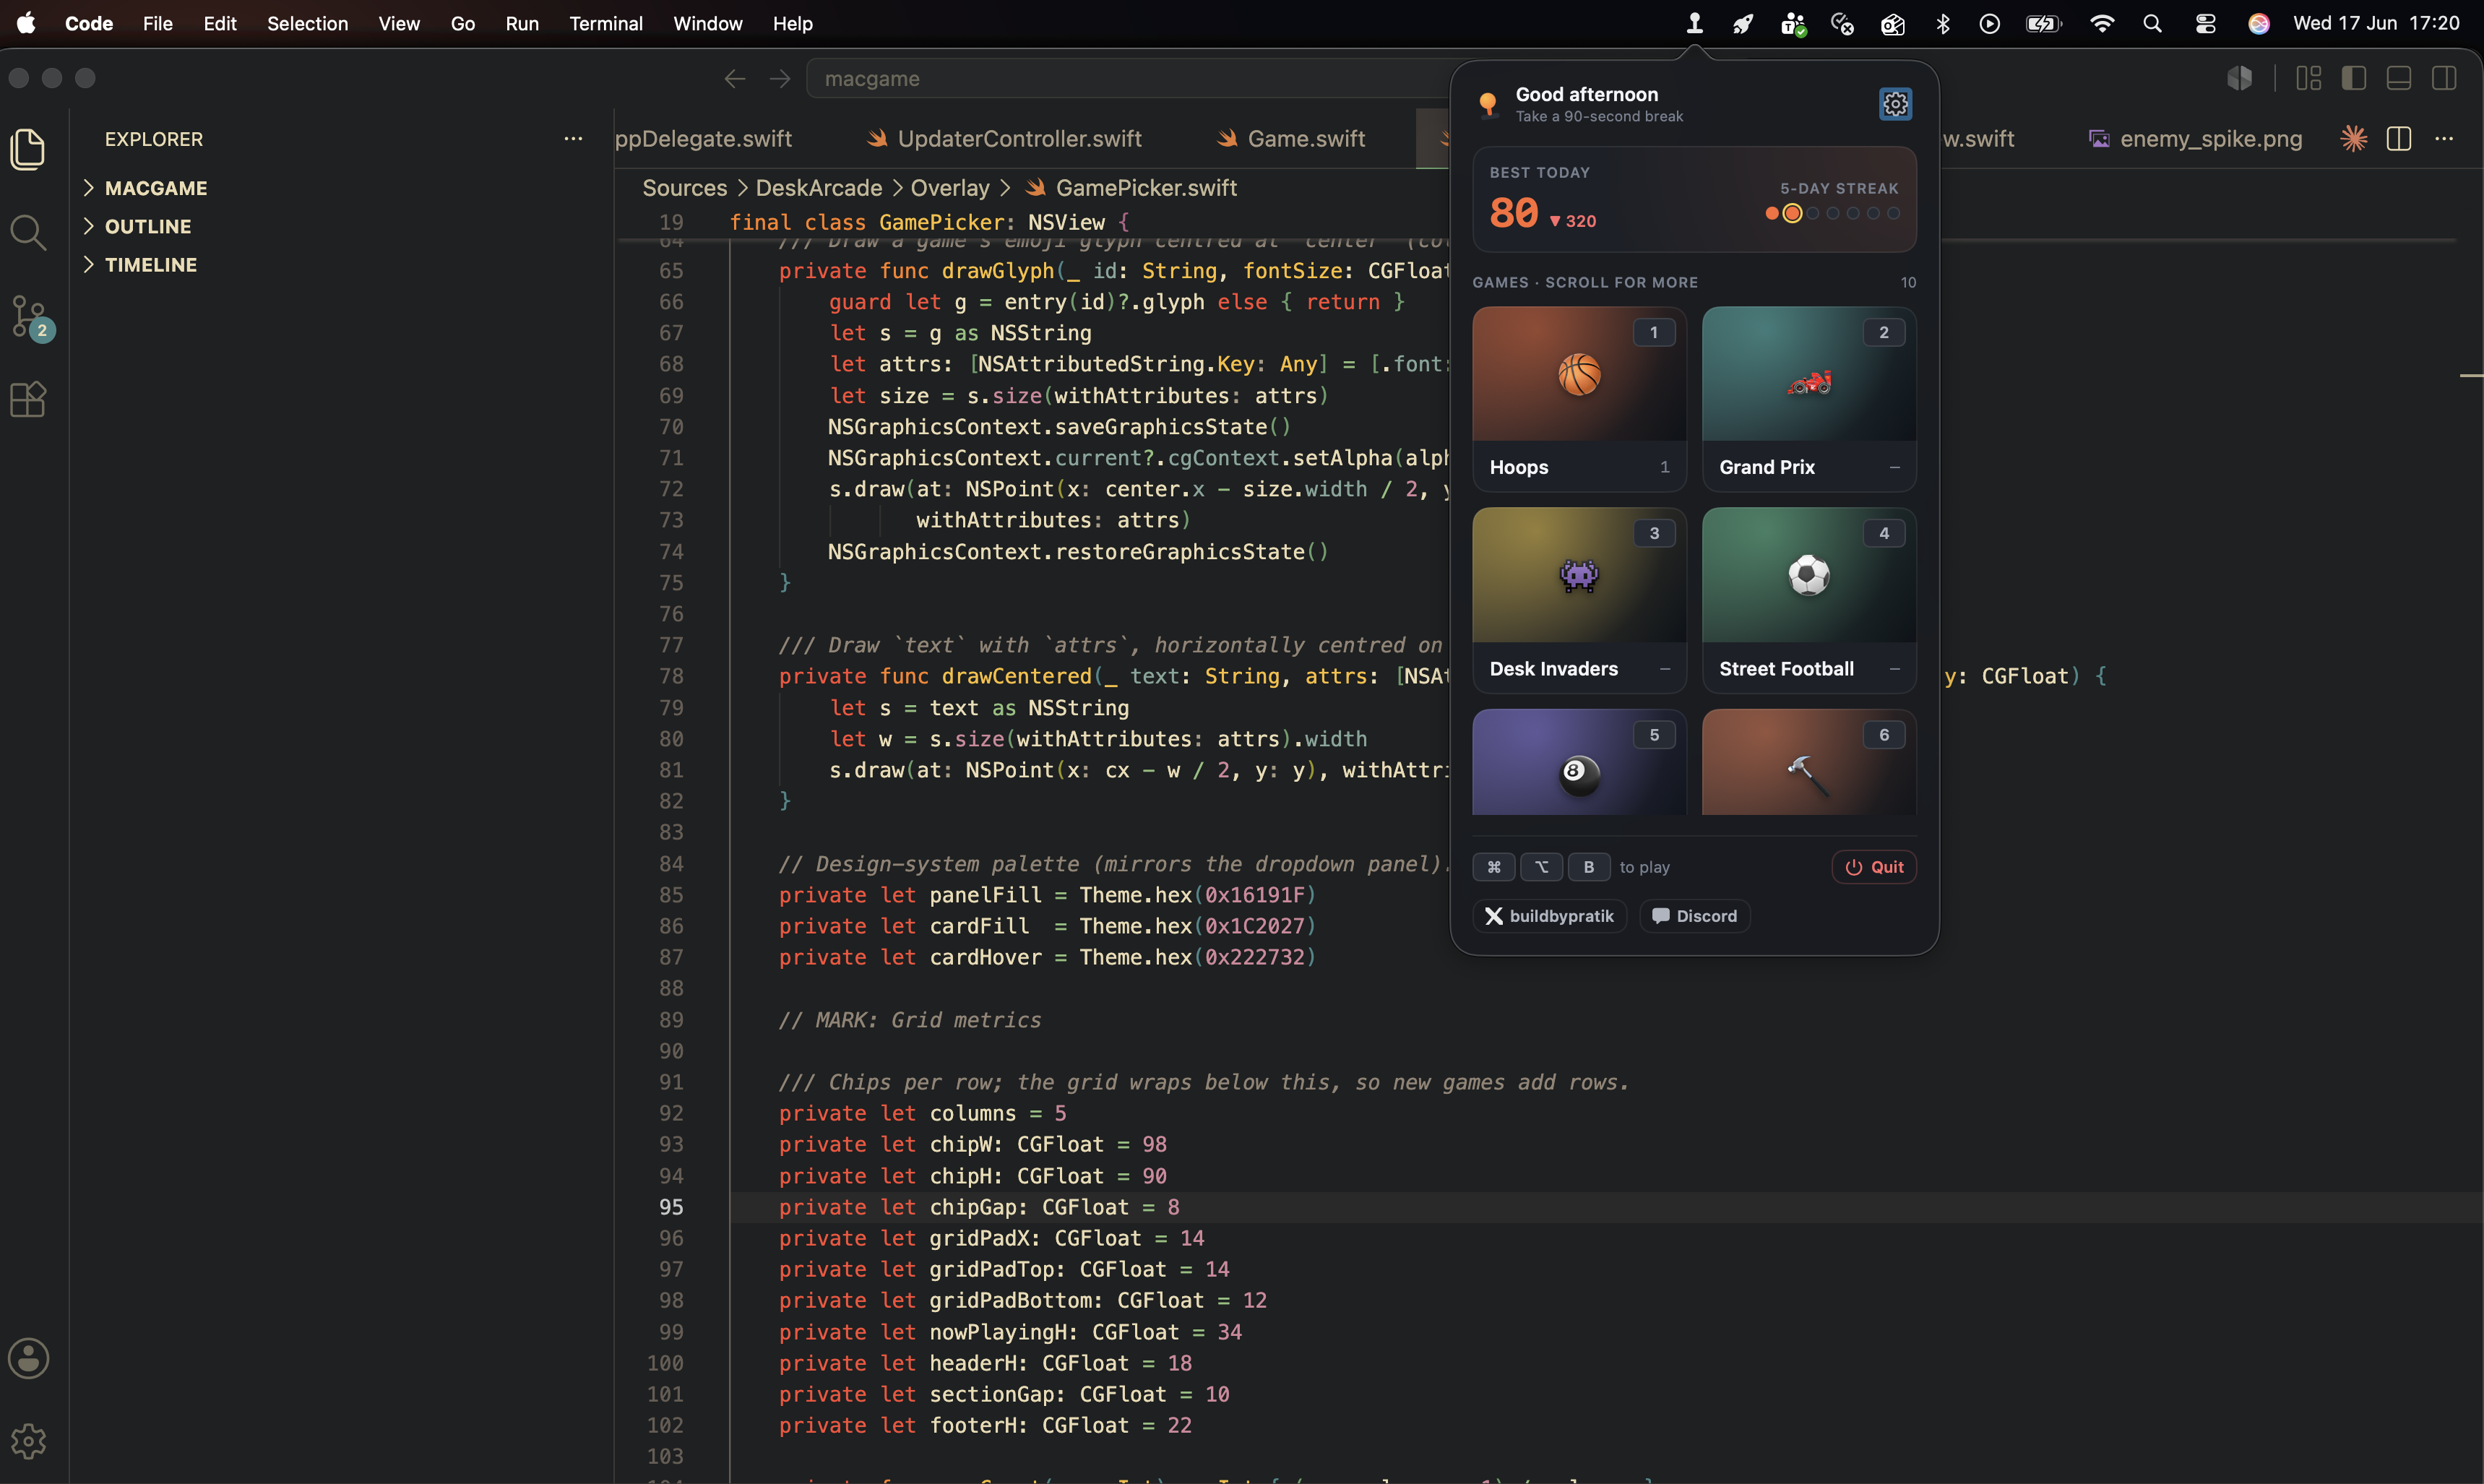
Task: Open the Explorer view in activity bar
Action: tap(28, 149)
